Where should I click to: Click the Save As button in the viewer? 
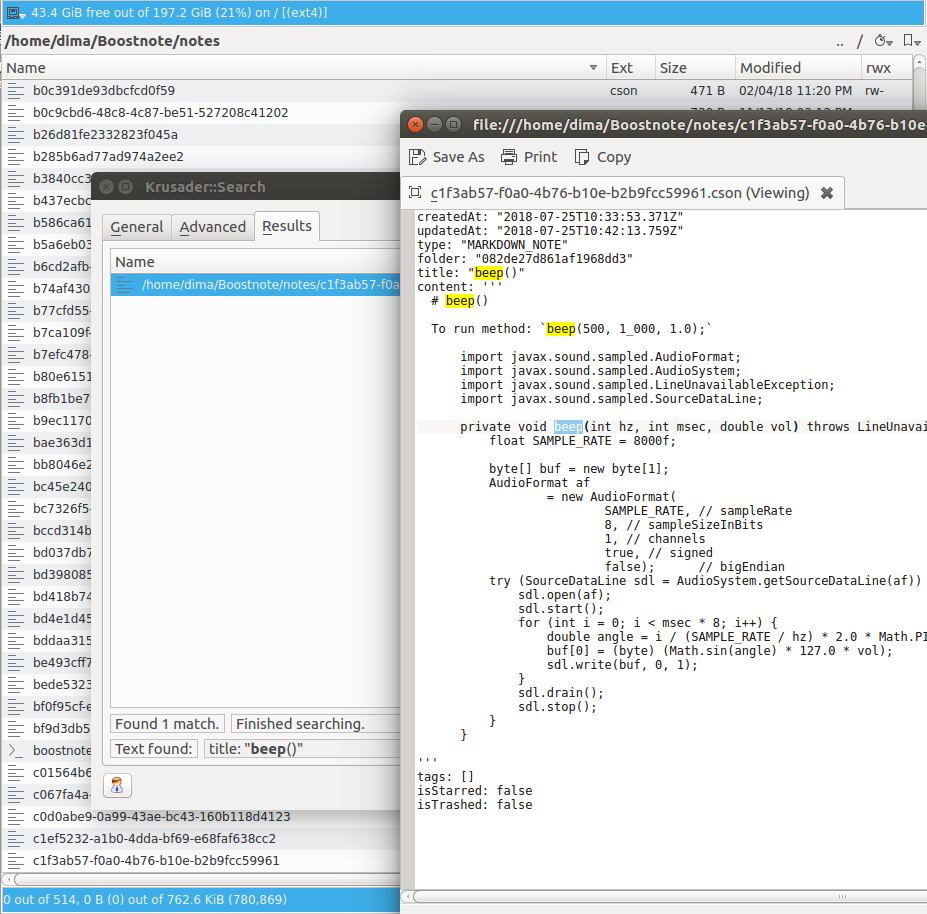[447, 157]
